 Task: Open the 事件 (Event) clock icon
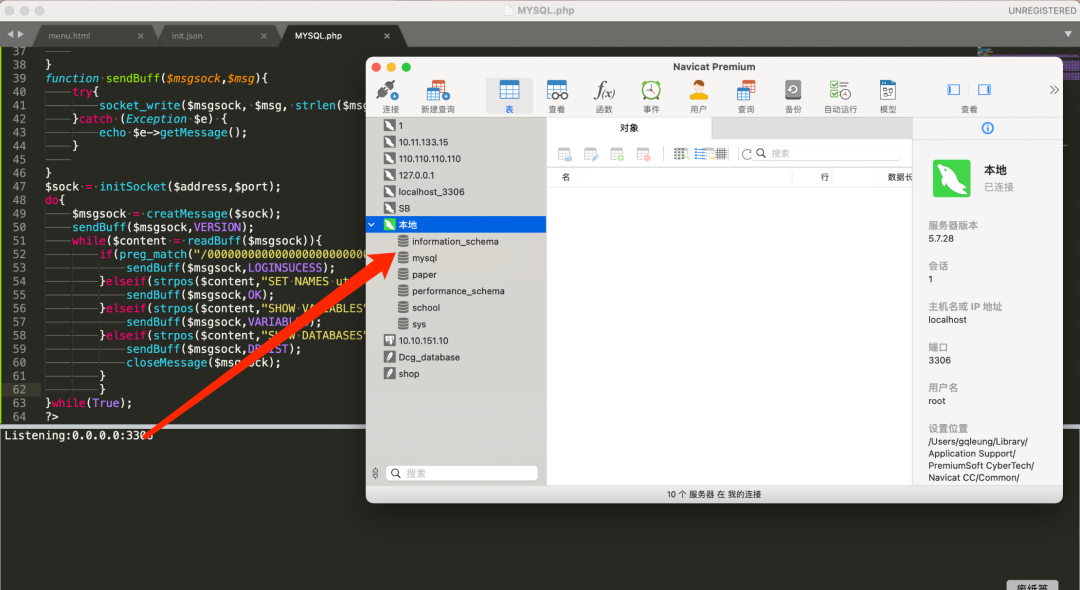651,96
